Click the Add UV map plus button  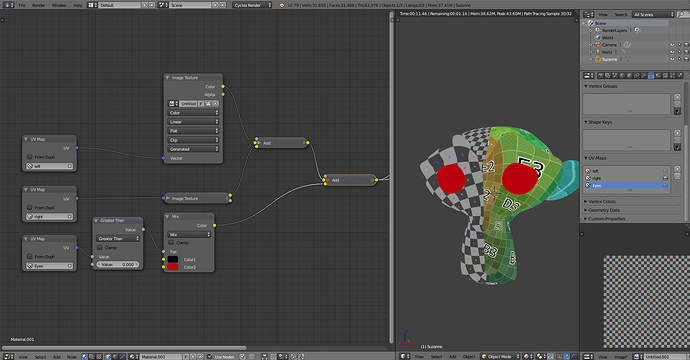pos(677,169)
